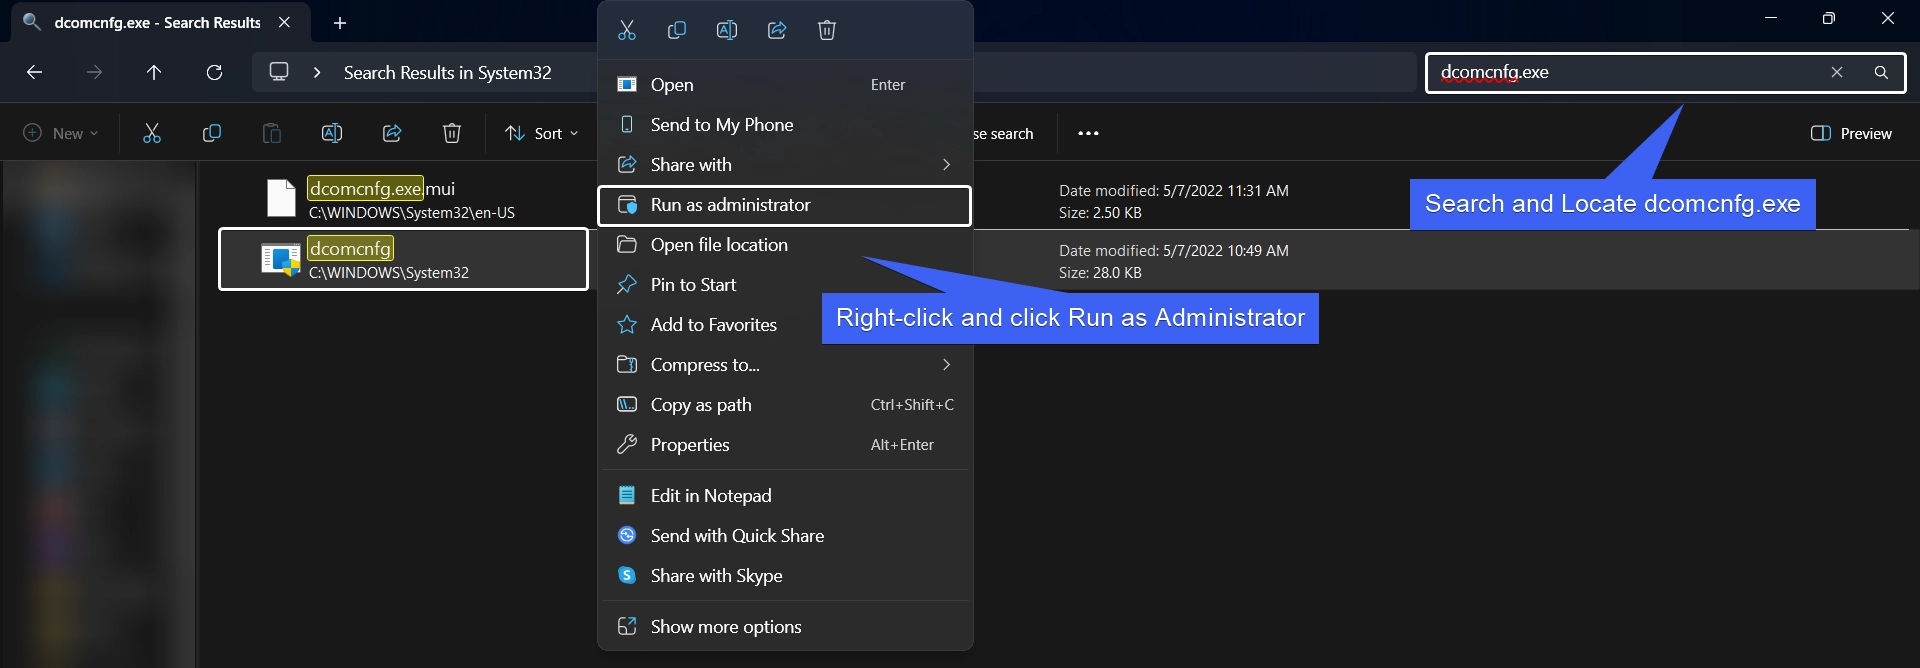This screenshot has height=668, width=1920.
Task: Click the dcomcnfg application icon
Action: (281, 260)
